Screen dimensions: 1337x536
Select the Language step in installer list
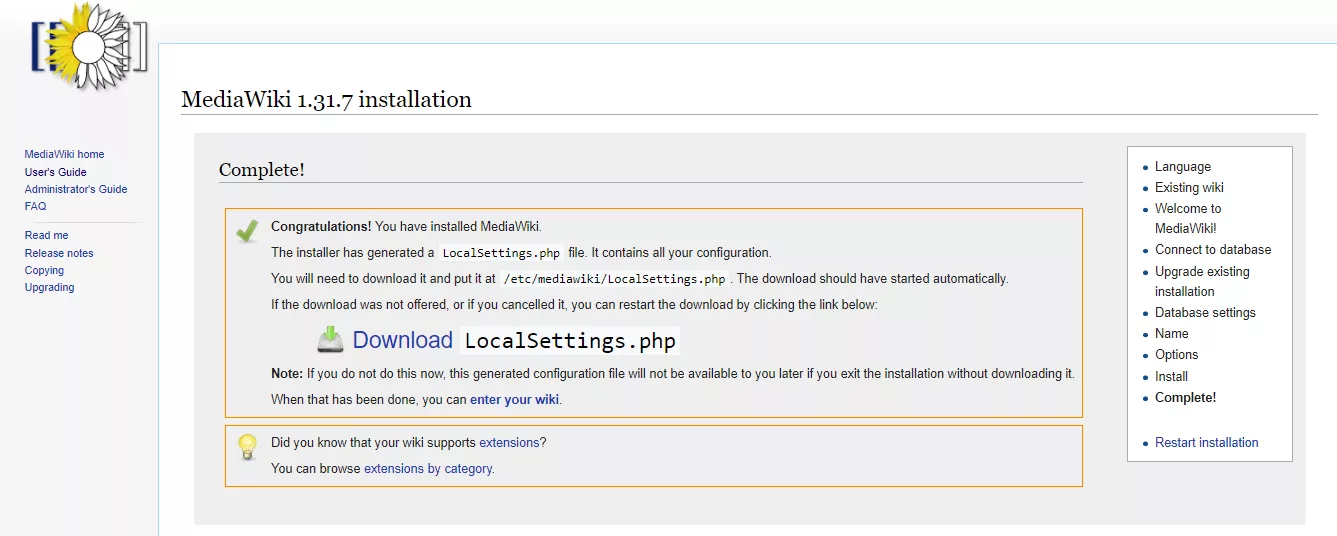(x=1182, y=167)
